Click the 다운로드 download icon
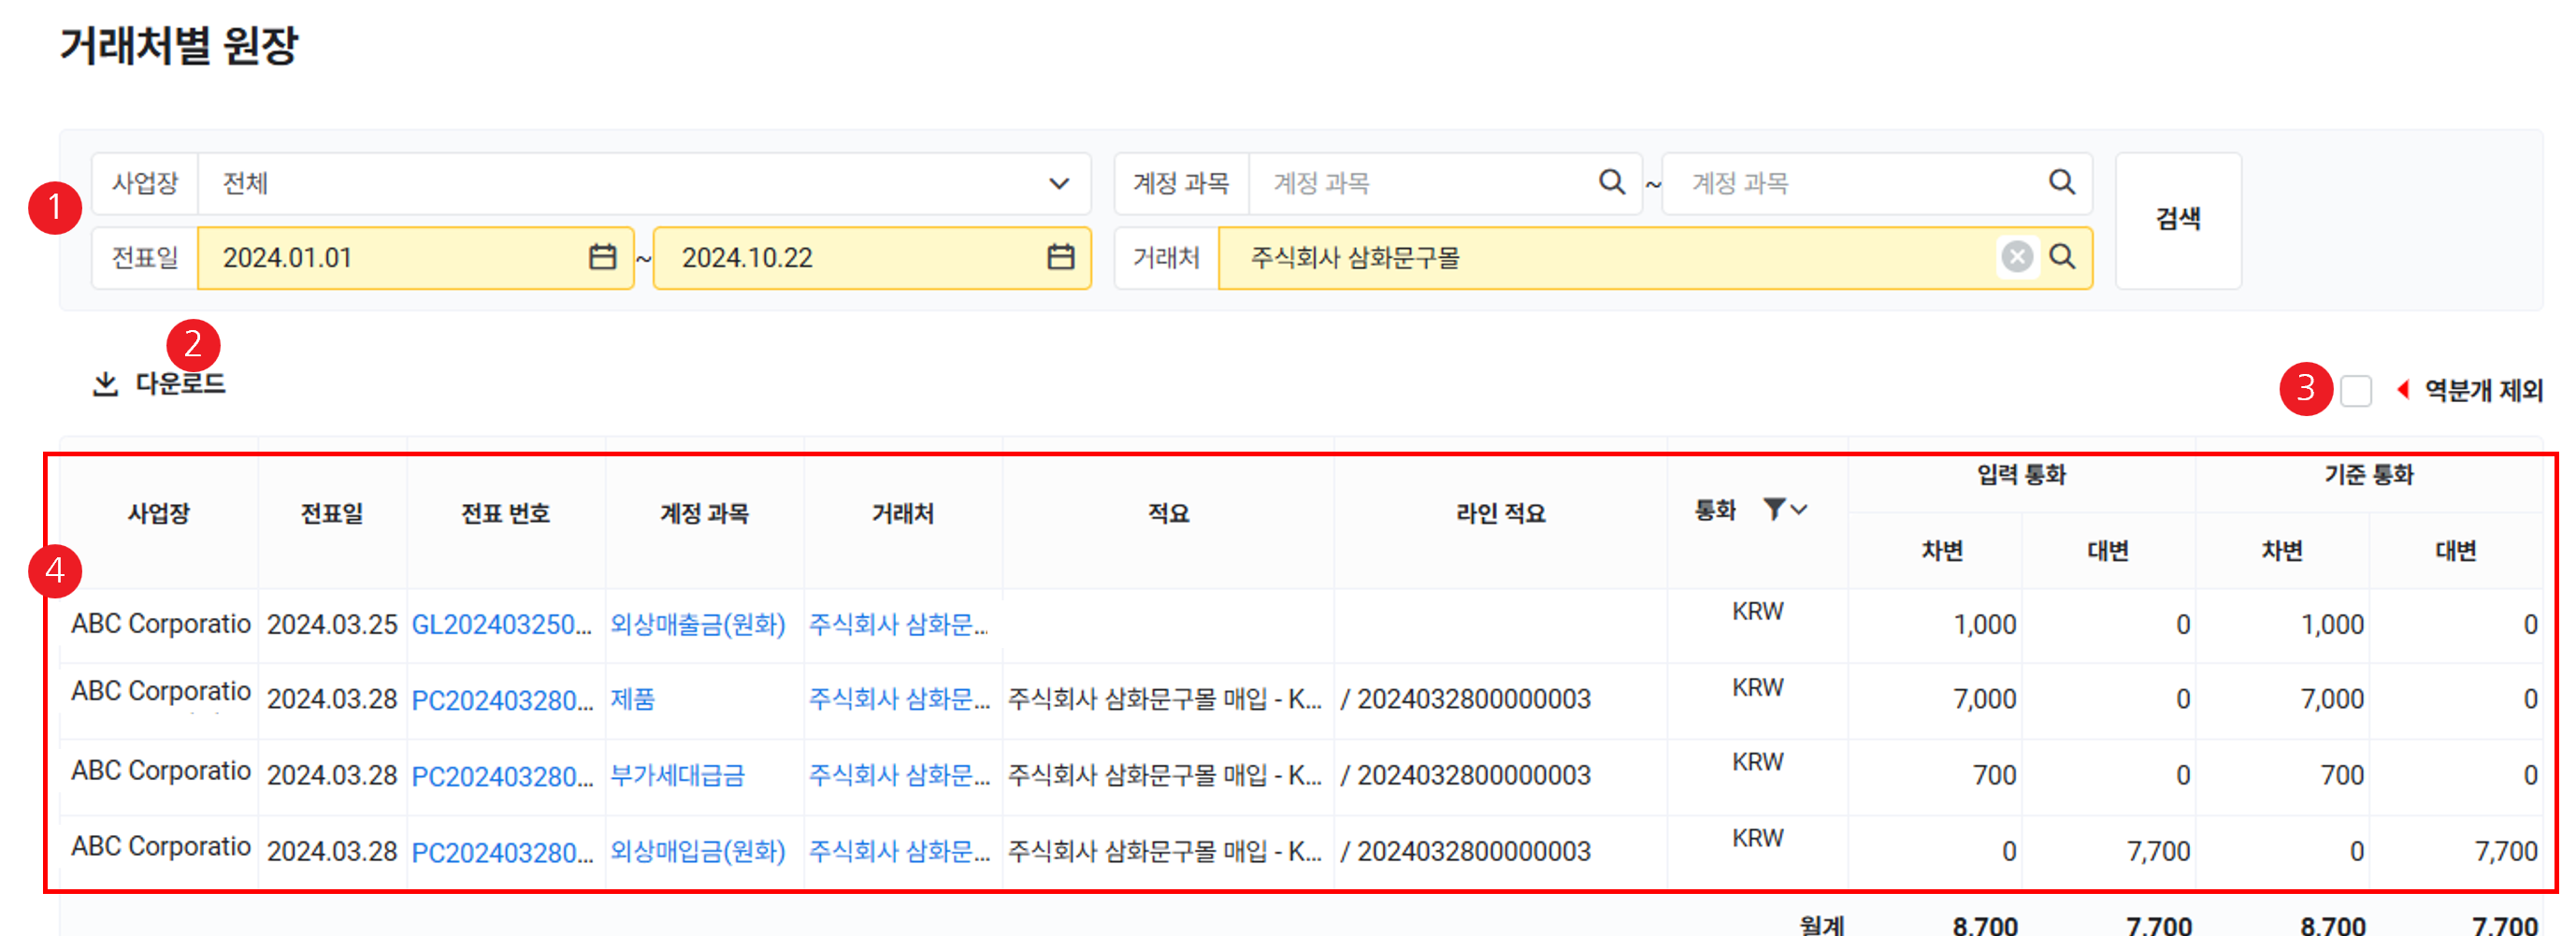The image size is (2576, 936). [105, 384]
